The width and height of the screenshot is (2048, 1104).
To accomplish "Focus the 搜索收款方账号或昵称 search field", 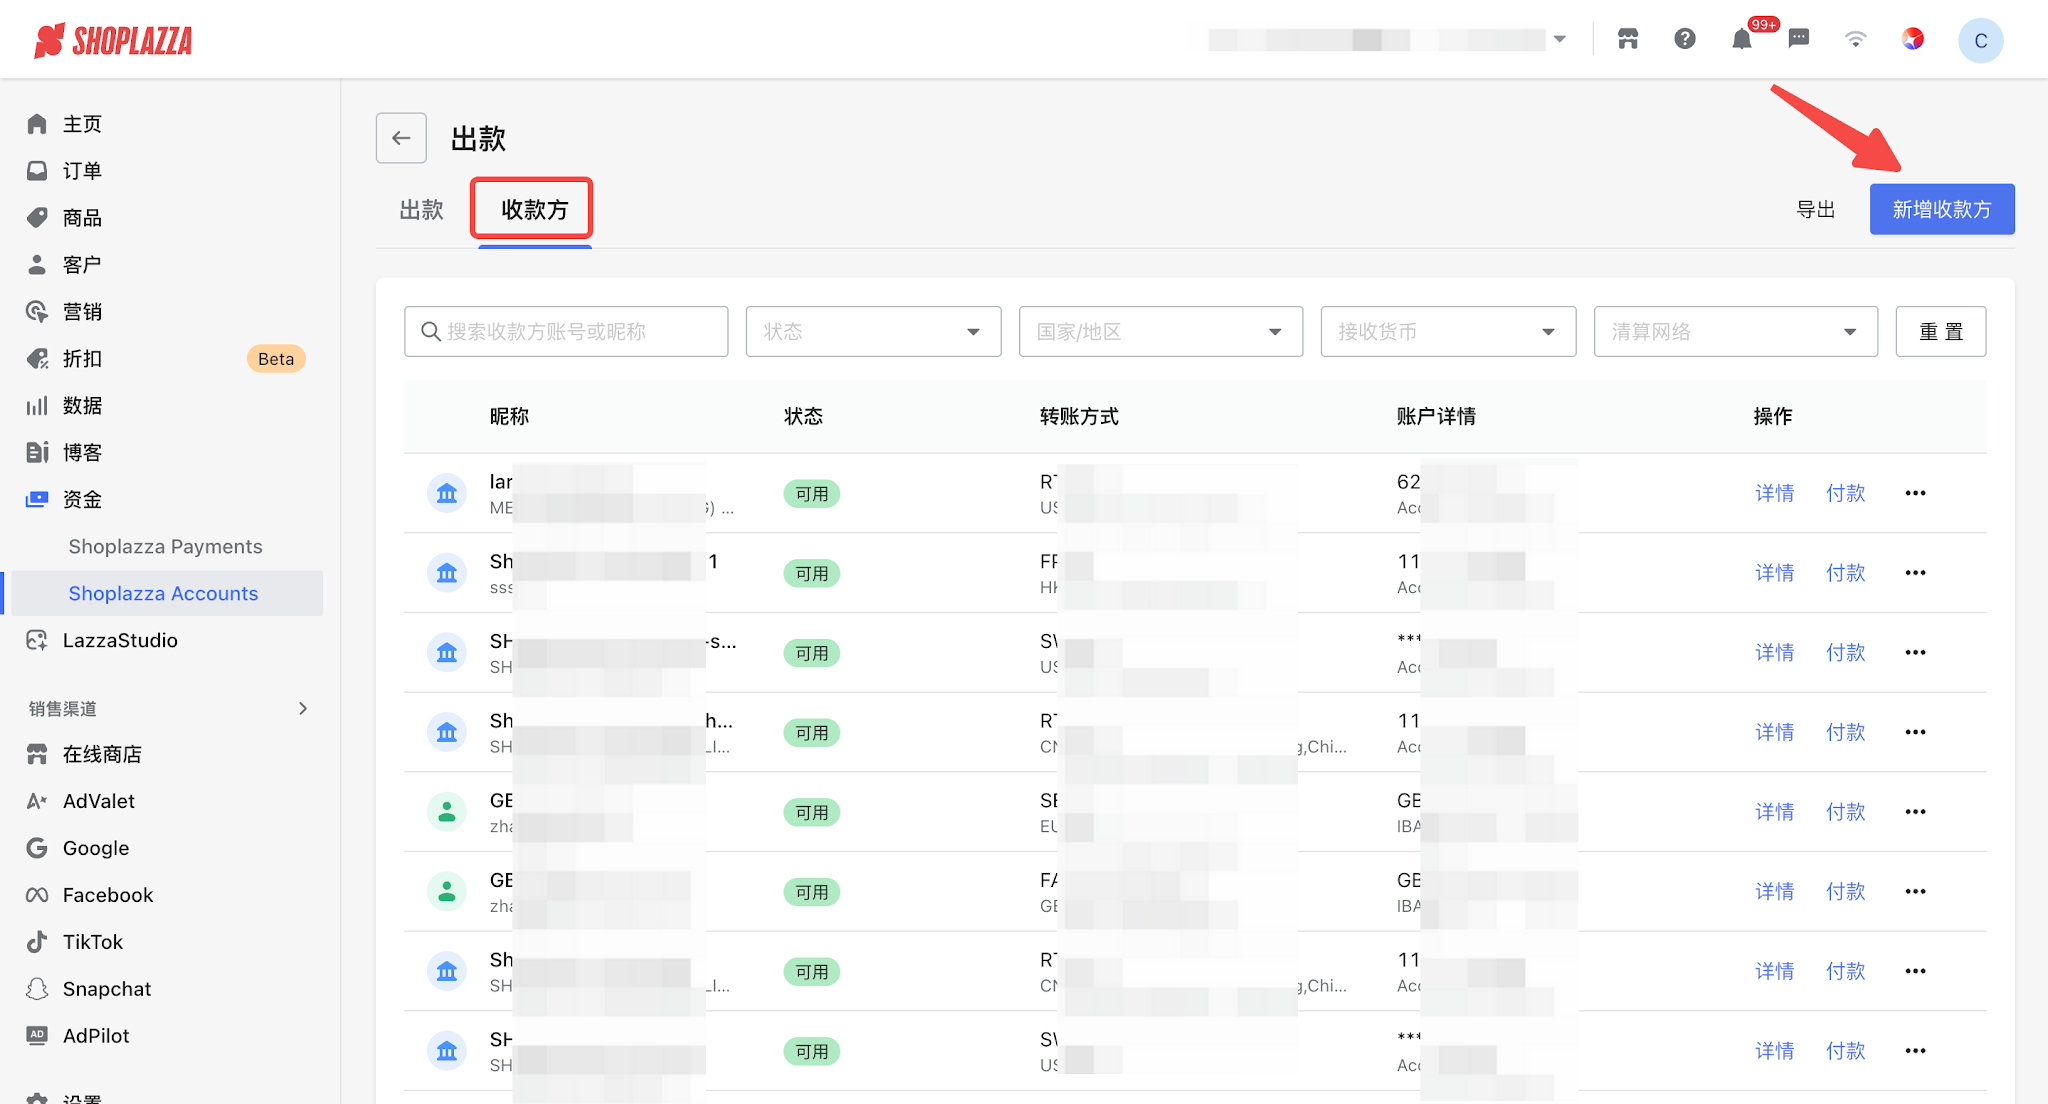I will 566,332.
